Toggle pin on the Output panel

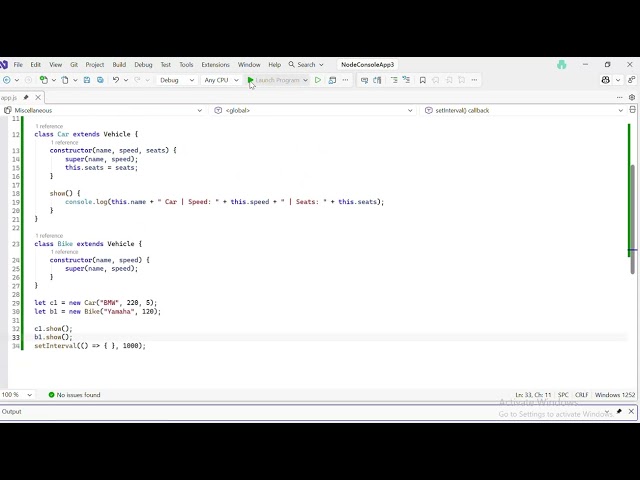point(619,411)
